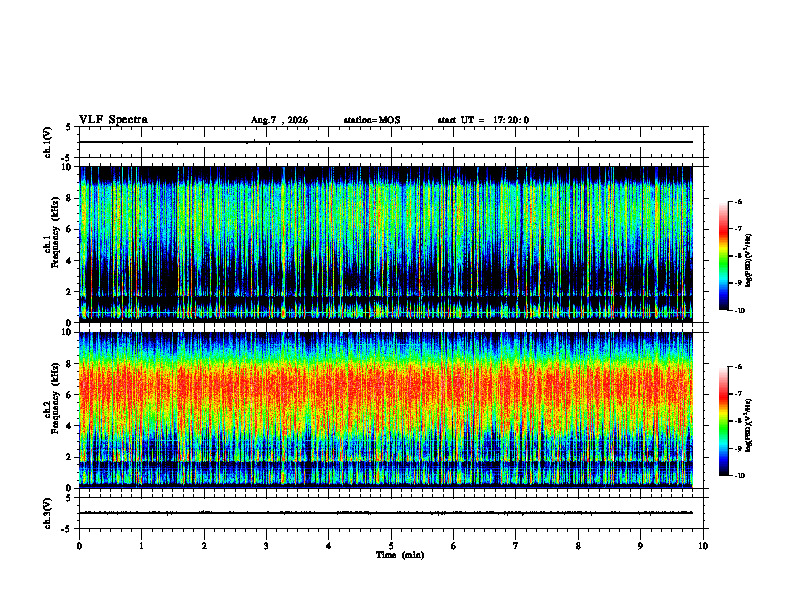Click the "5" tick on ch.1(V) axis
Screen dimensions: 792x612
click(x=68, y=127)
